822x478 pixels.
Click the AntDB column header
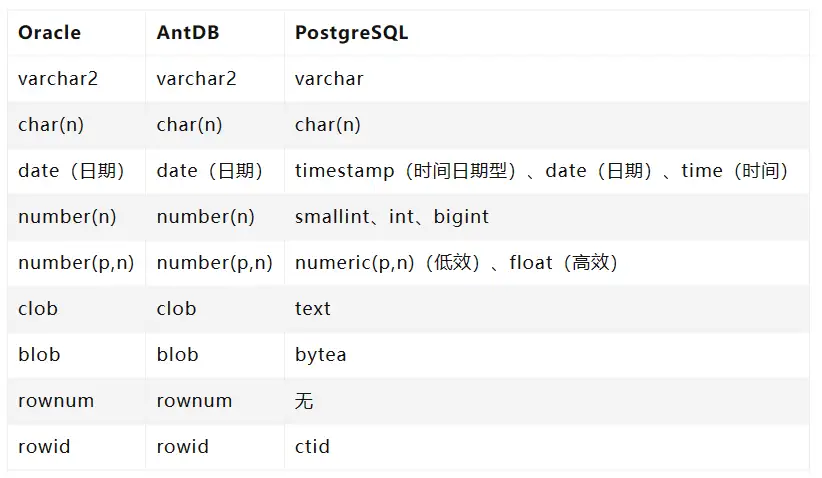coord(187,33)
